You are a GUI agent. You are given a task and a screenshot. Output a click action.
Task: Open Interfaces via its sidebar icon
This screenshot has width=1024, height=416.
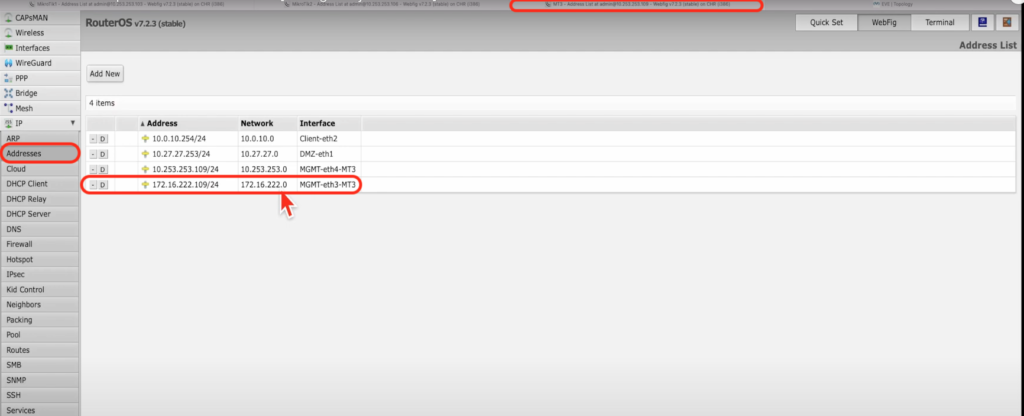[8, 48]
